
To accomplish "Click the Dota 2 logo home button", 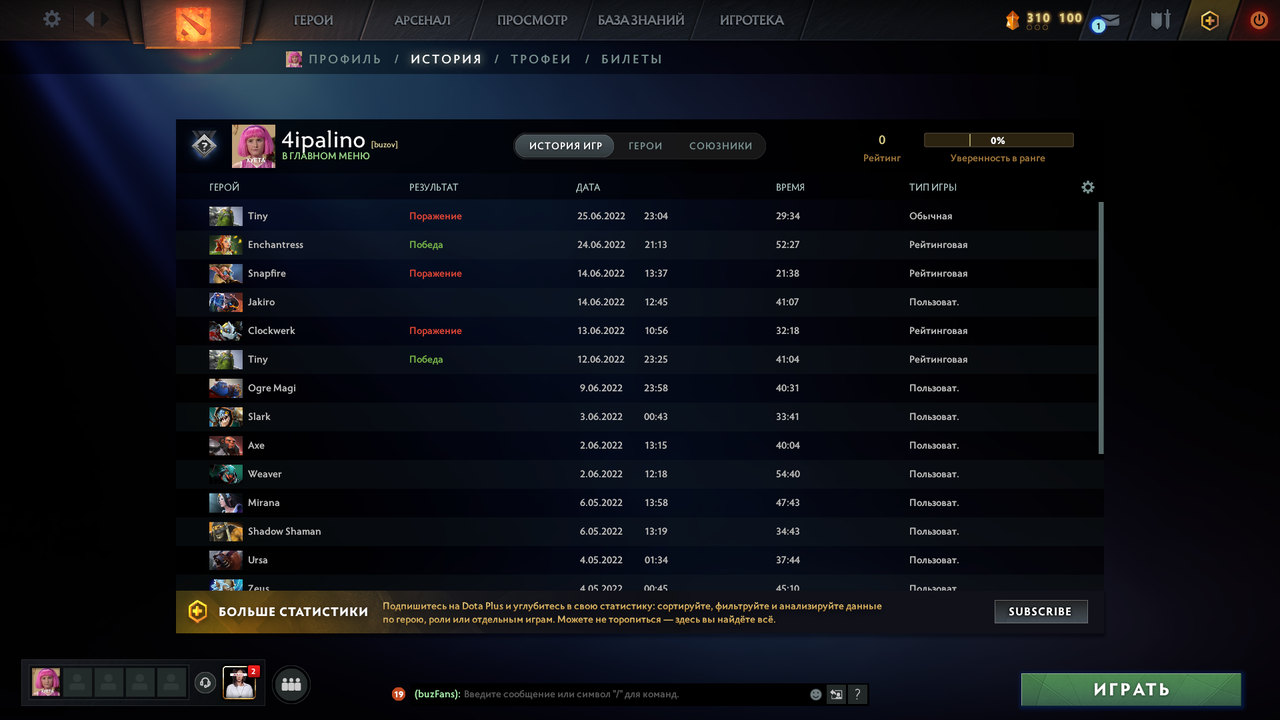I will tap(192, 23).
